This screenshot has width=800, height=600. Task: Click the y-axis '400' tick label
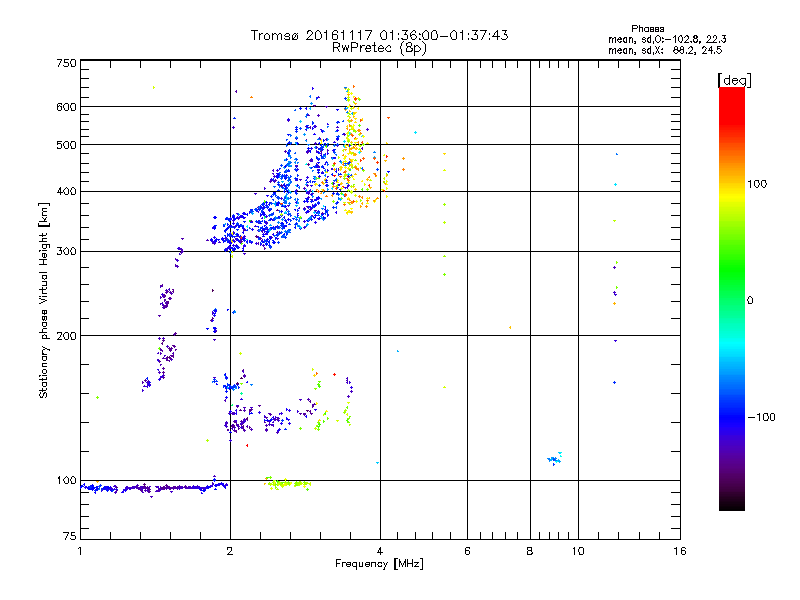pyautogui.click(x=66, y=192)
